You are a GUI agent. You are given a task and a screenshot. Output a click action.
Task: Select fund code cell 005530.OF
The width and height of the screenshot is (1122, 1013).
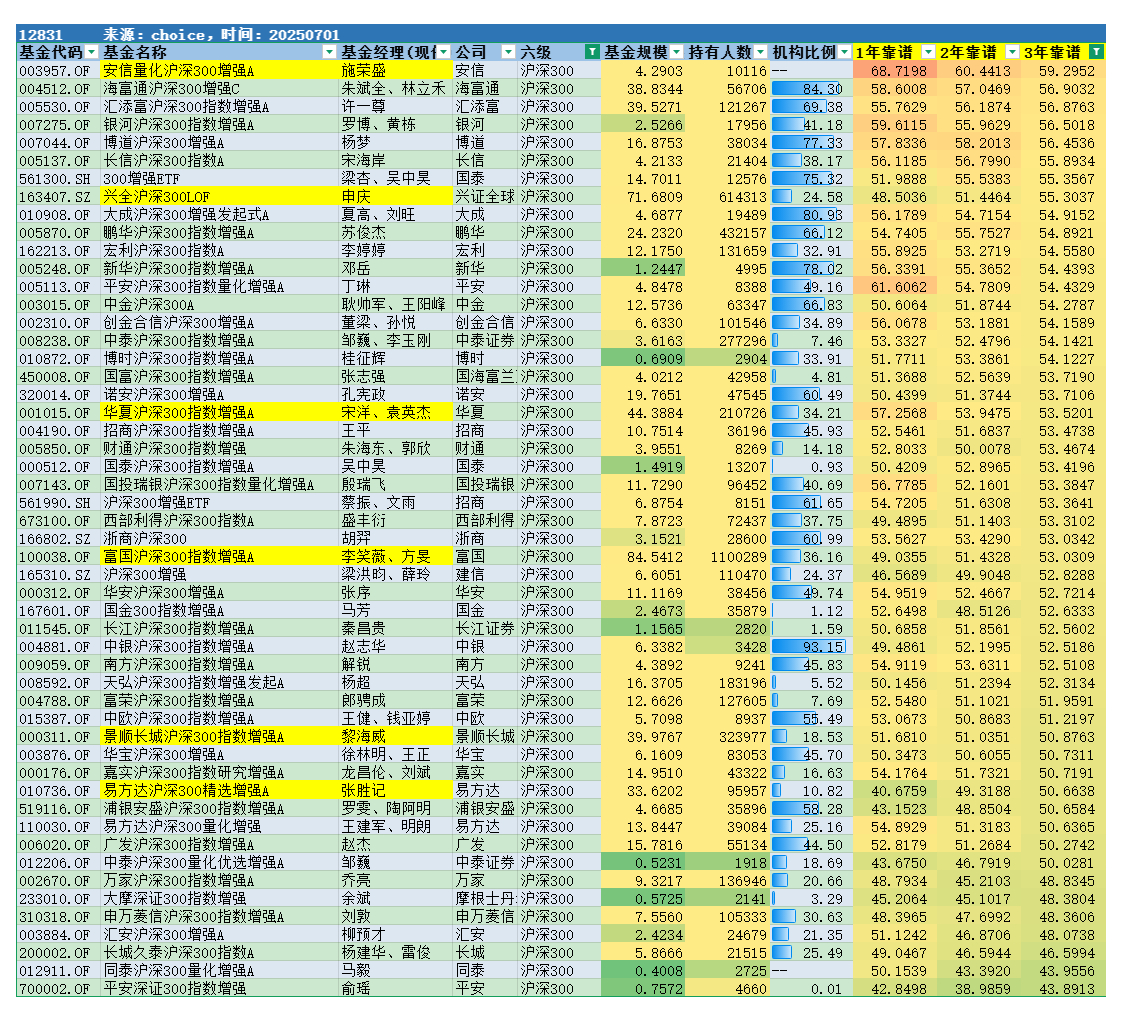58,107
